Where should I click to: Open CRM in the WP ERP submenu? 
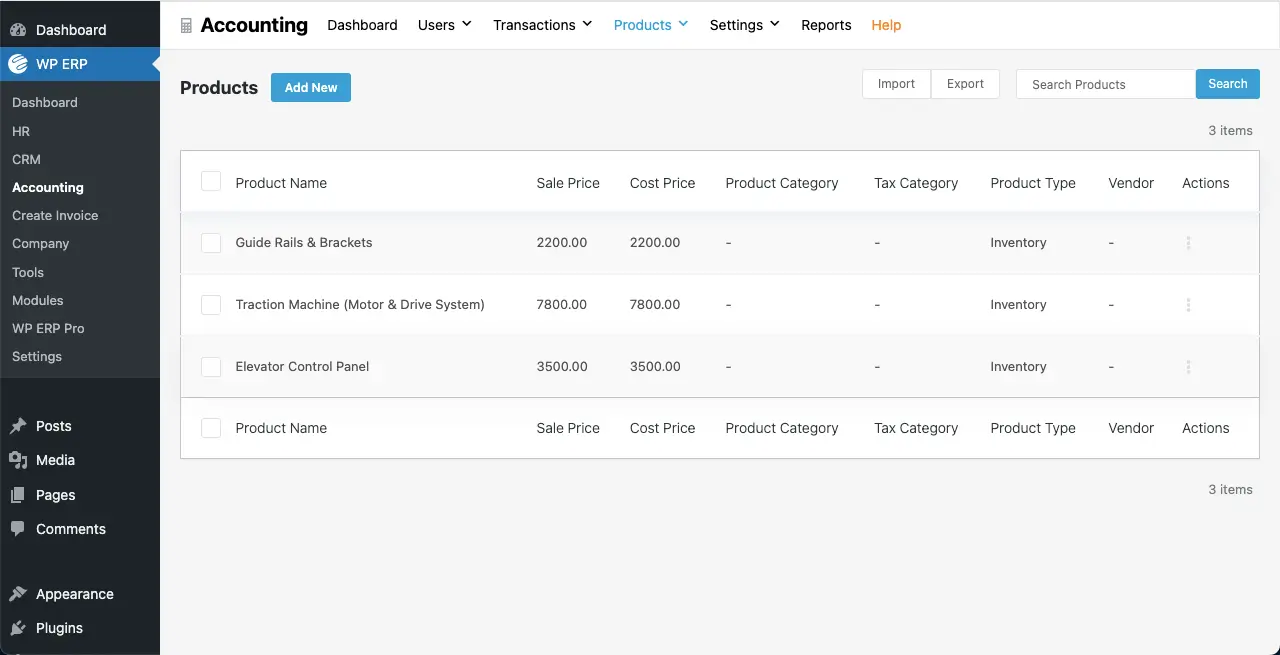pyautogui.click(x=26, y=159)
